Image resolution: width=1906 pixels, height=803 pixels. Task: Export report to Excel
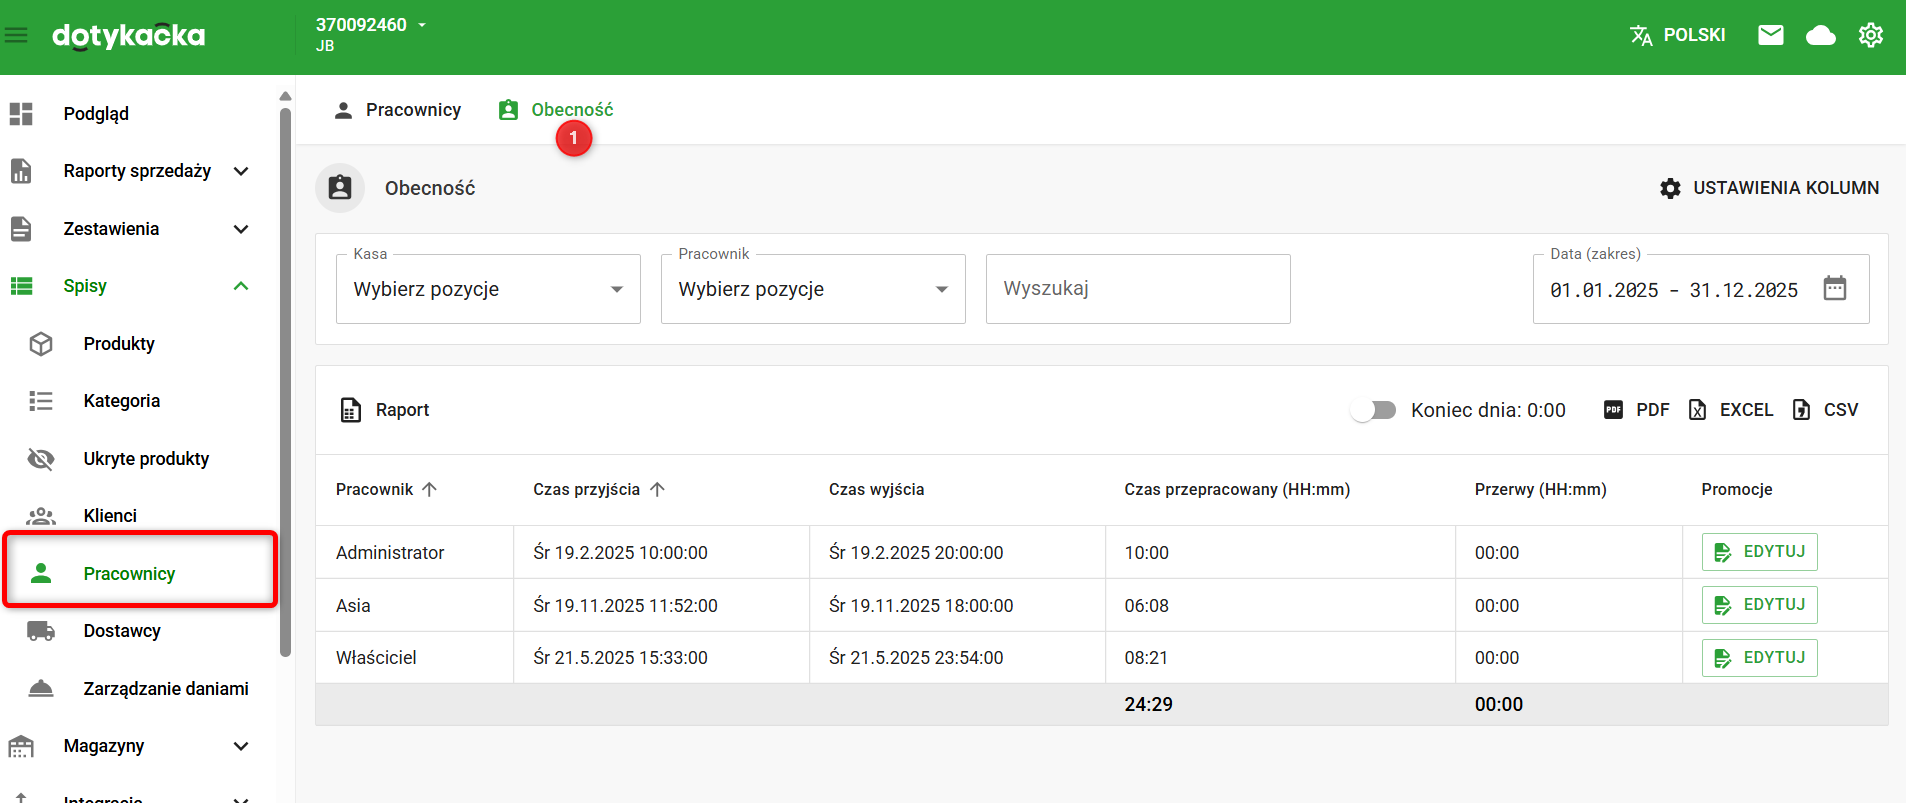point(1730,410)
